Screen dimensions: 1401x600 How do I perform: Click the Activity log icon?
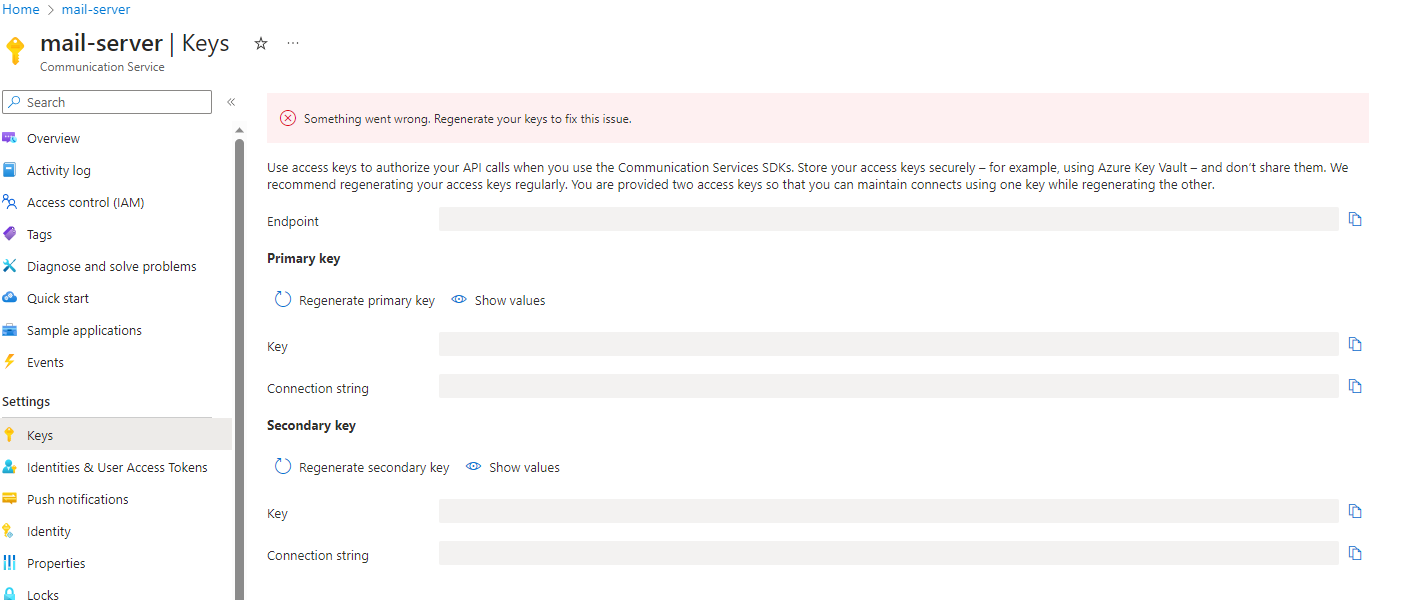coord(9,170)
